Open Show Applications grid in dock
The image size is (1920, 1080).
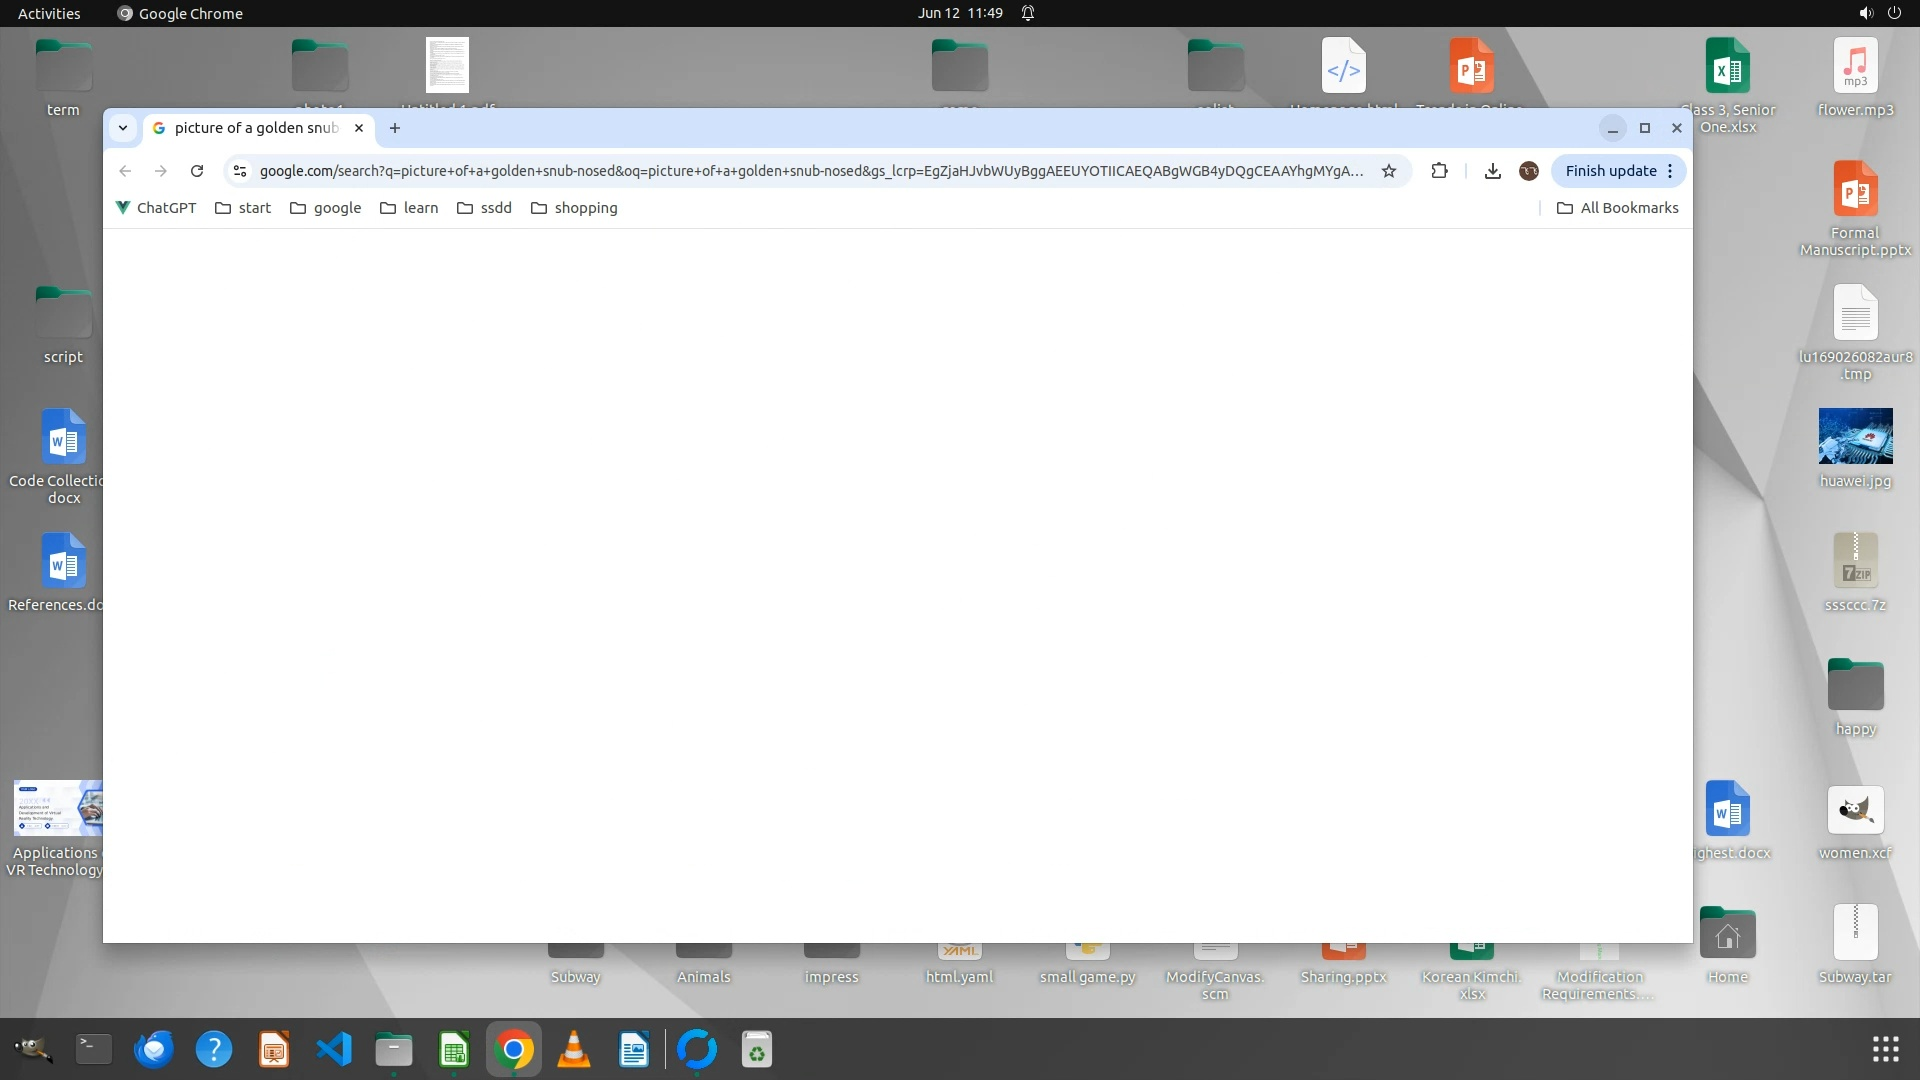coord(1885,1049)
